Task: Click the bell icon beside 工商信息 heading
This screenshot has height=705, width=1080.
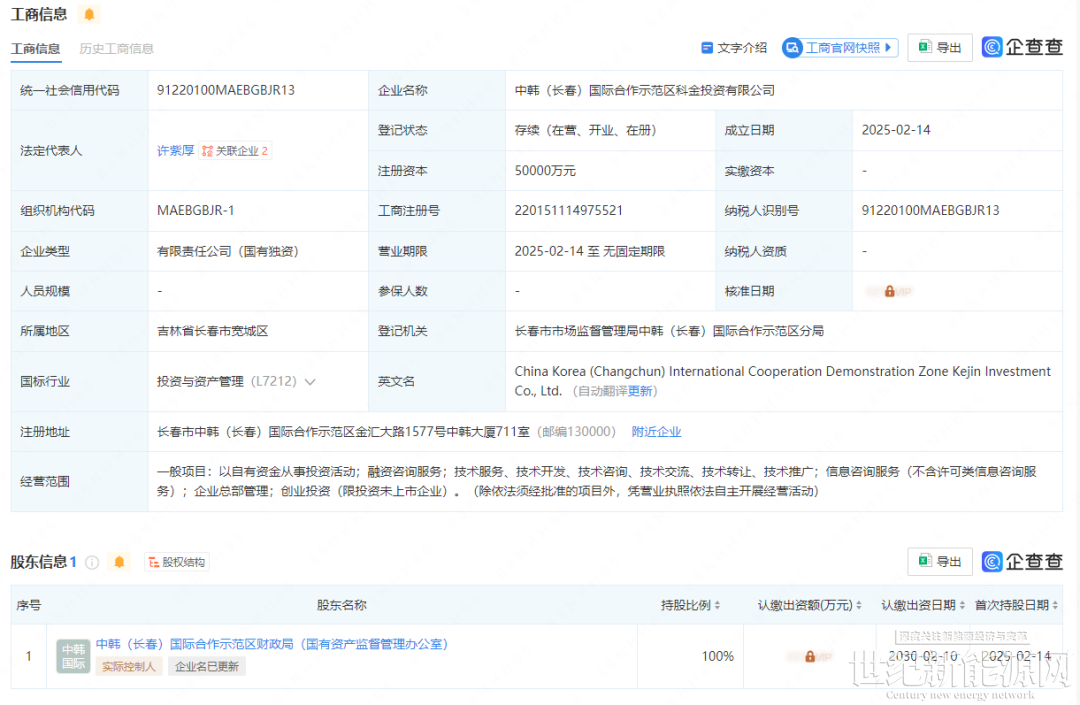Action: [90, 14]
